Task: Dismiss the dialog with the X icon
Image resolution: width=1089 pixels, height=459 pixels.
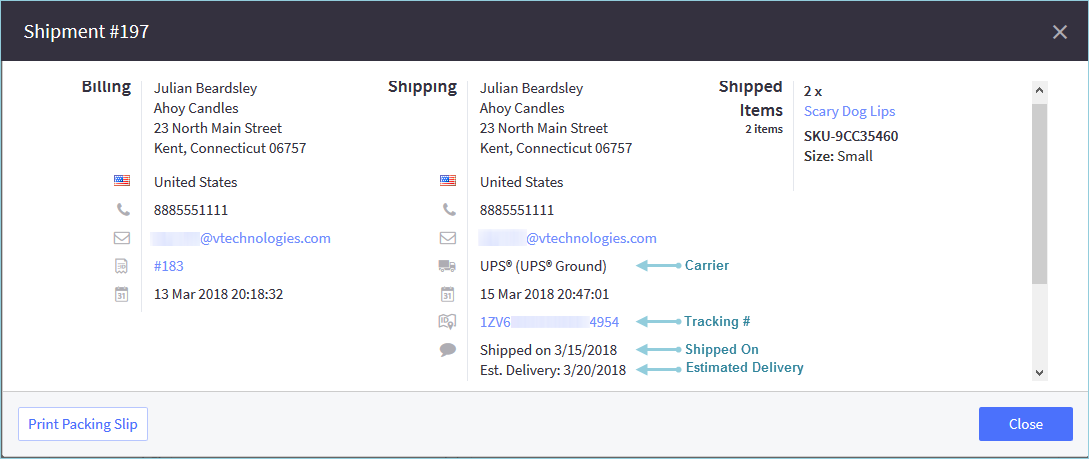Action: tap(1059, 32)
